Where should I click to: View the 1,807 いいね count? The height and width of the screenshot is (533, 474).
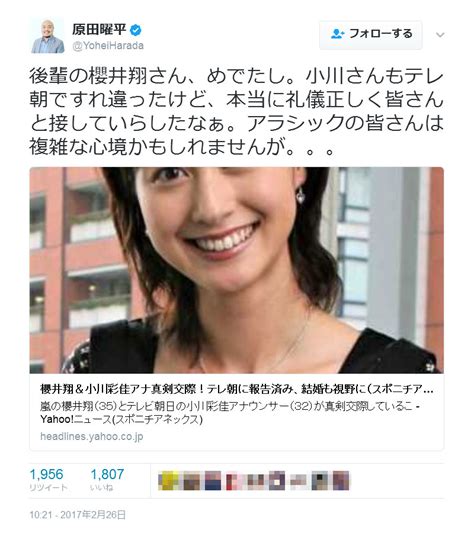click(107, 480)
